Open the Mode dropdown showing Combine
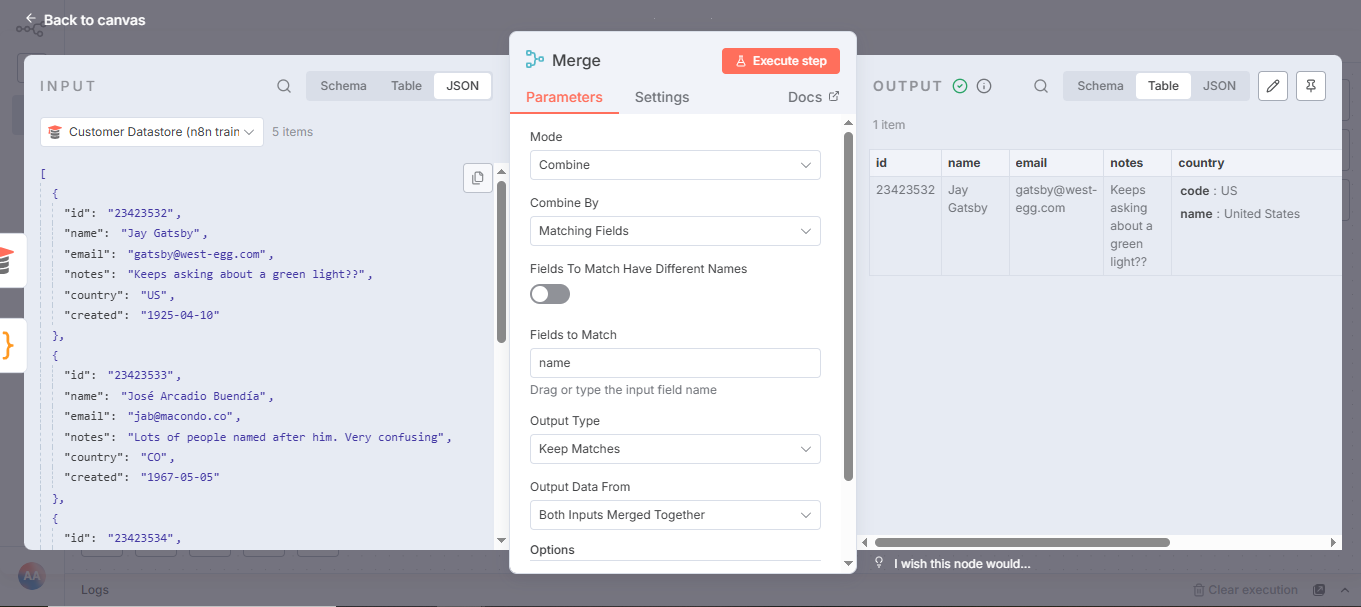This screenshot has width=1361, height=607. tap(675, 164)
